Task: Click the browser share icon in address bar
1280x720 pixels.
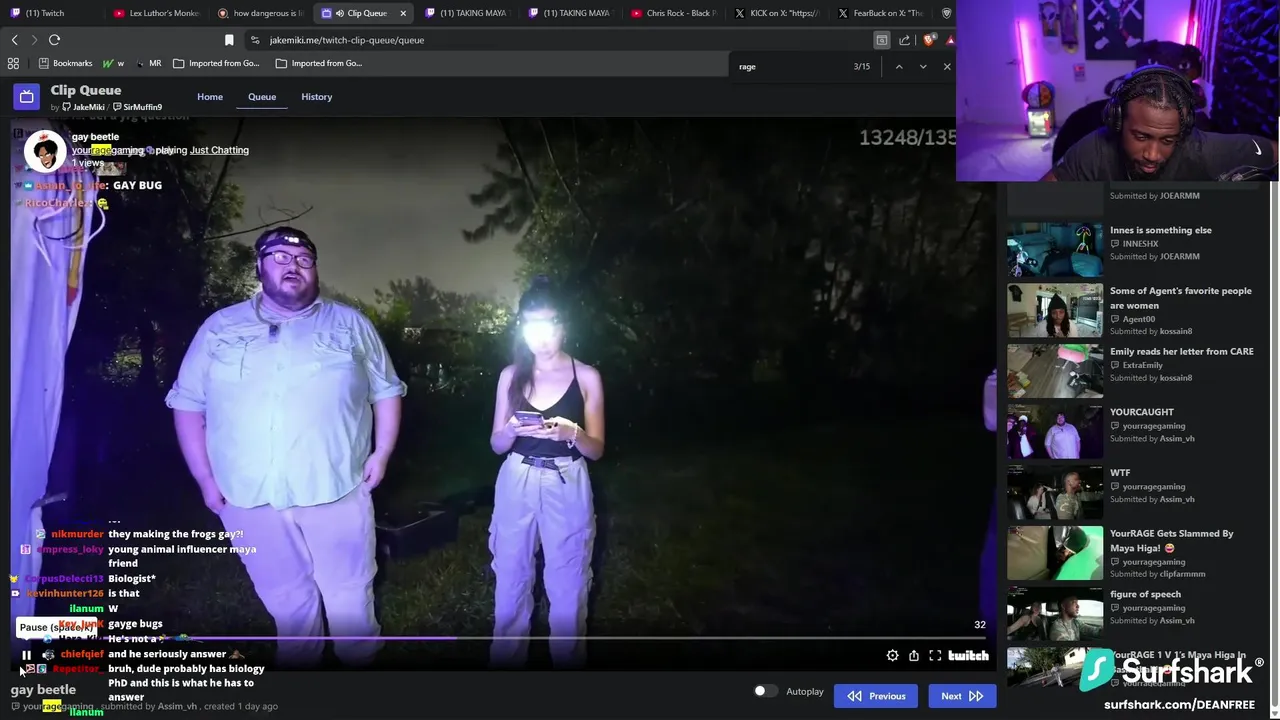Action: point(905,40)
